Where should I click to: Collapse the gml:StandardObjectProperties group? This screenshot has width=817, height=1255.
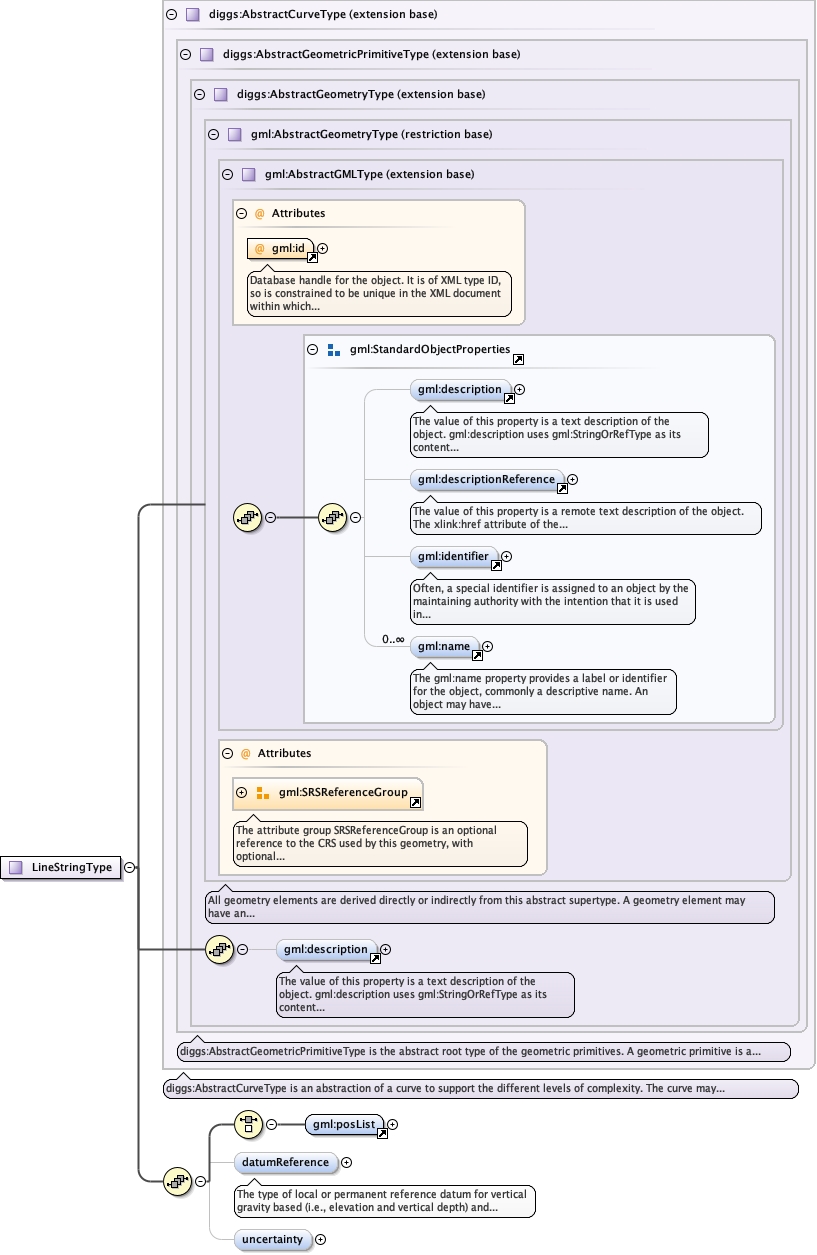coord(313,350)
